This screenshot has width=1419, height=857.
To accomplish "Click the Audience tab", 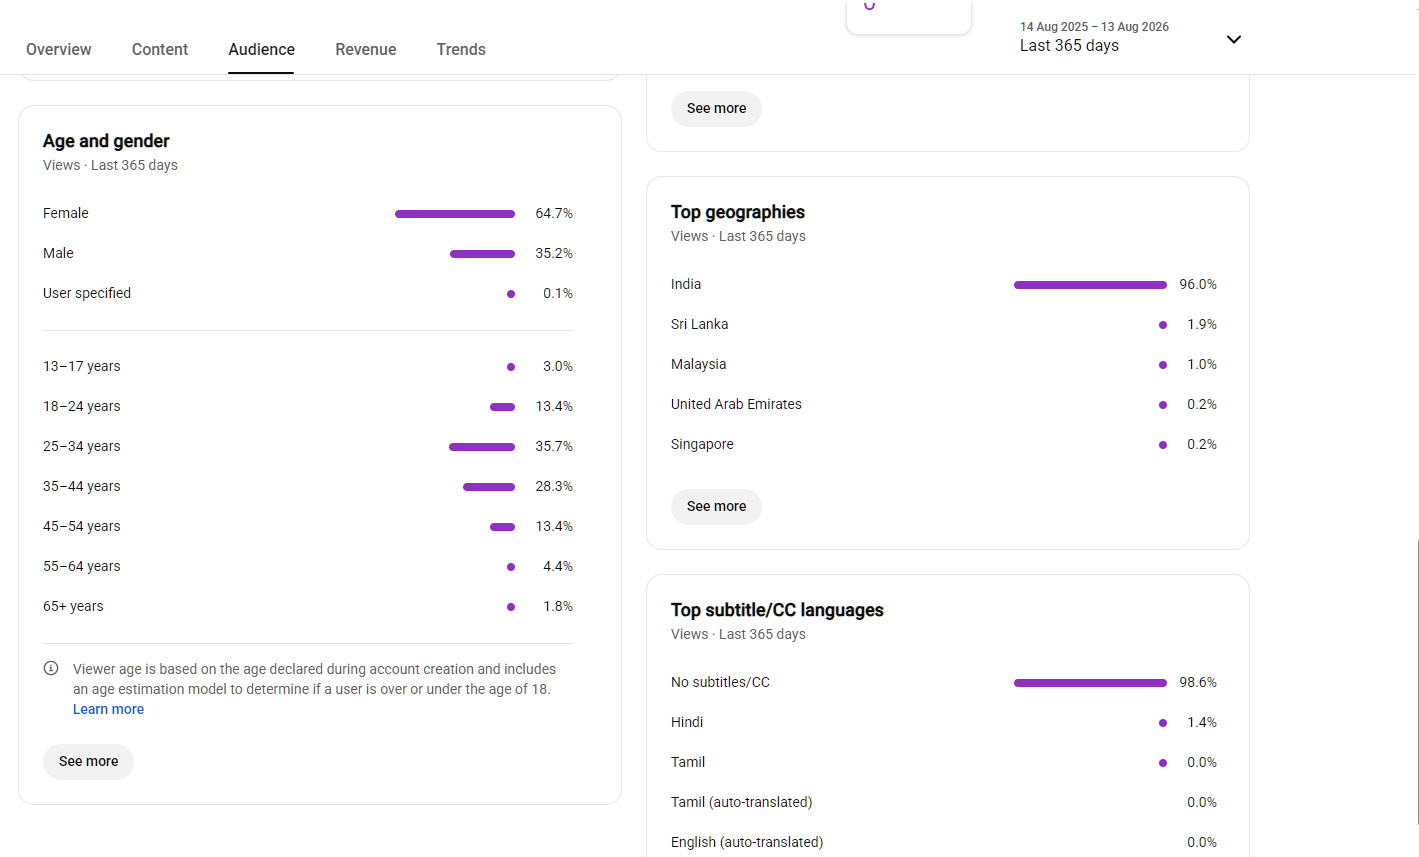I will coord(261,49).
